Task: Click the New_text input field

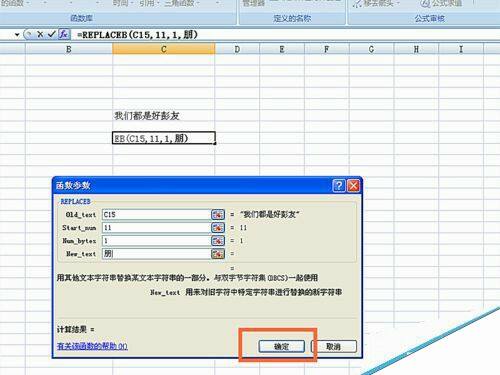Action: click(156, 254)
